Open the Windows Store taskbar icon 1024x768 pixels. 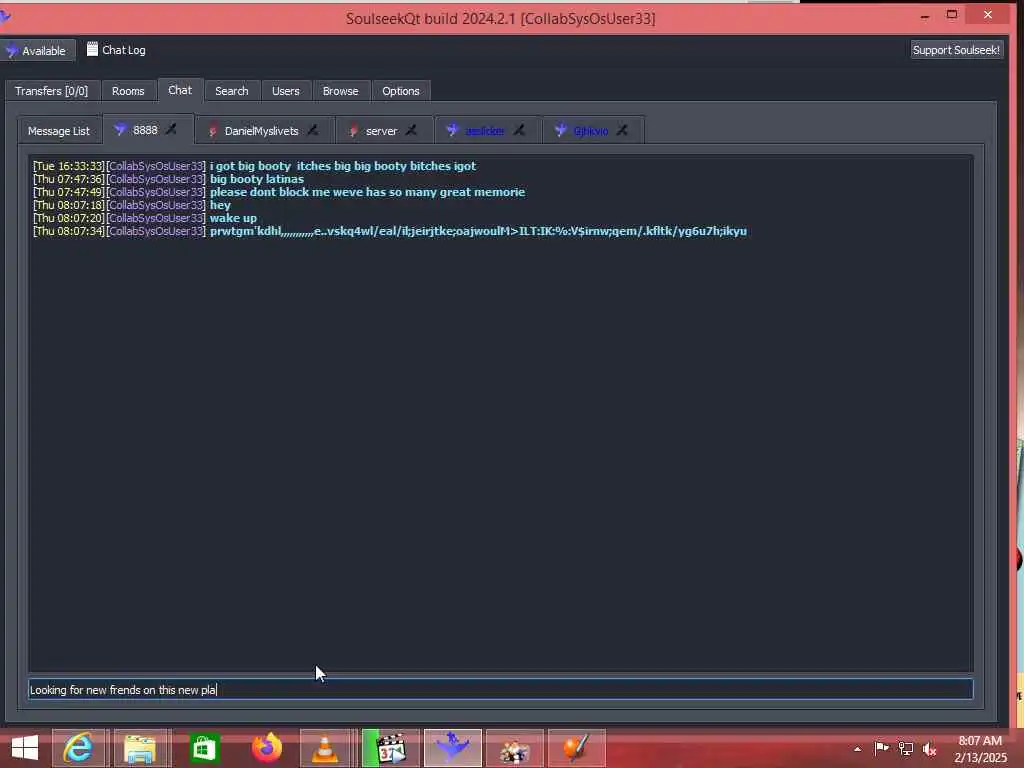[x=204, y=748]
